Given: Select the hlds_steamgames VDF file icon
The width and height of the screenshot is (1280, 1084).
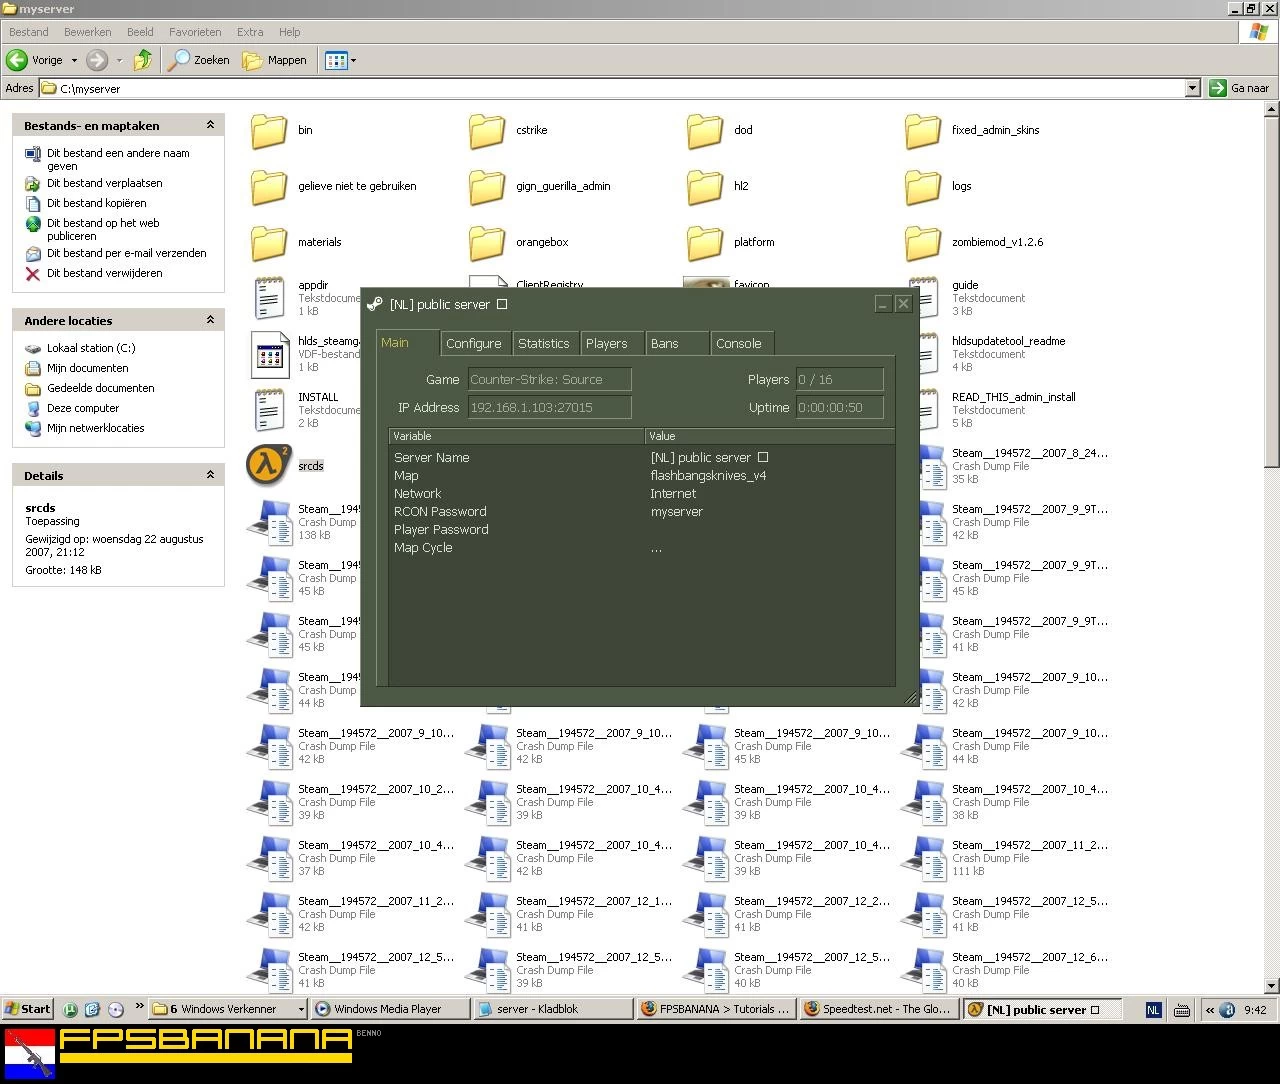Looking at the screenshot, I should 269,354.
